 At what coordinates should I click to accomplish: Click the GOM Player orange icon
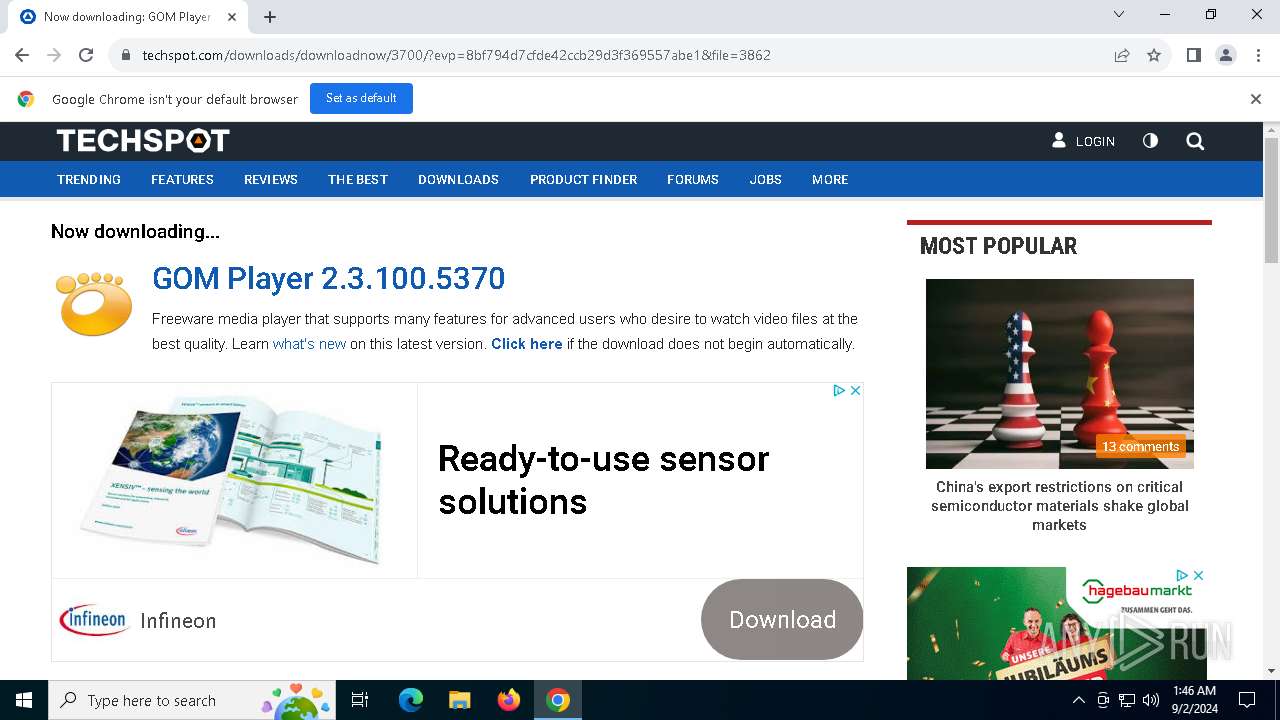pyautogui.click(x=94, y=303)
